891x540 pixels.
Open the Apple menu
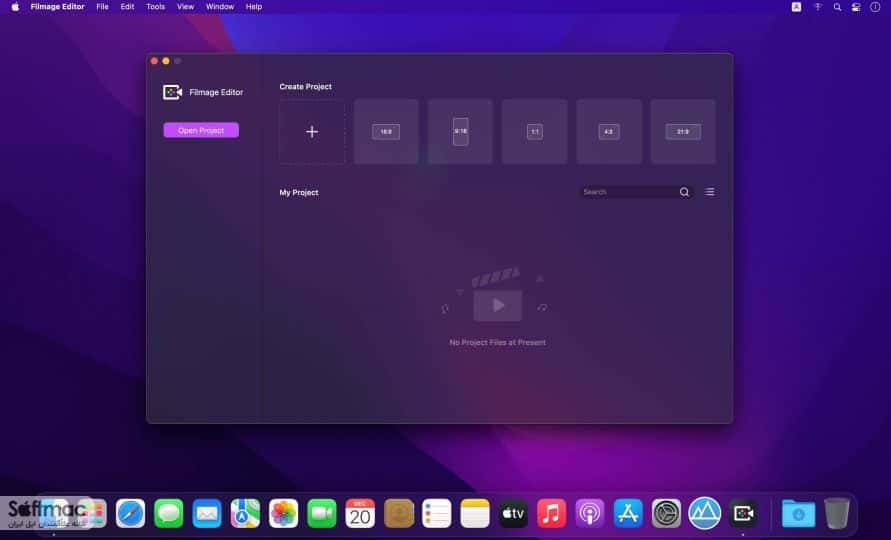[15, 7]
